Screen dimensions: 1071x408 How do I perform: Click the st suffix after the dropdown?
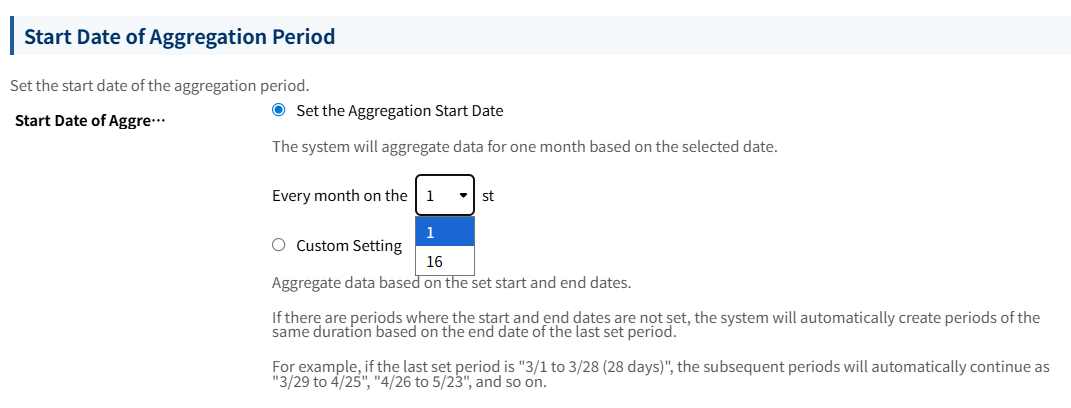click(488, 196)
